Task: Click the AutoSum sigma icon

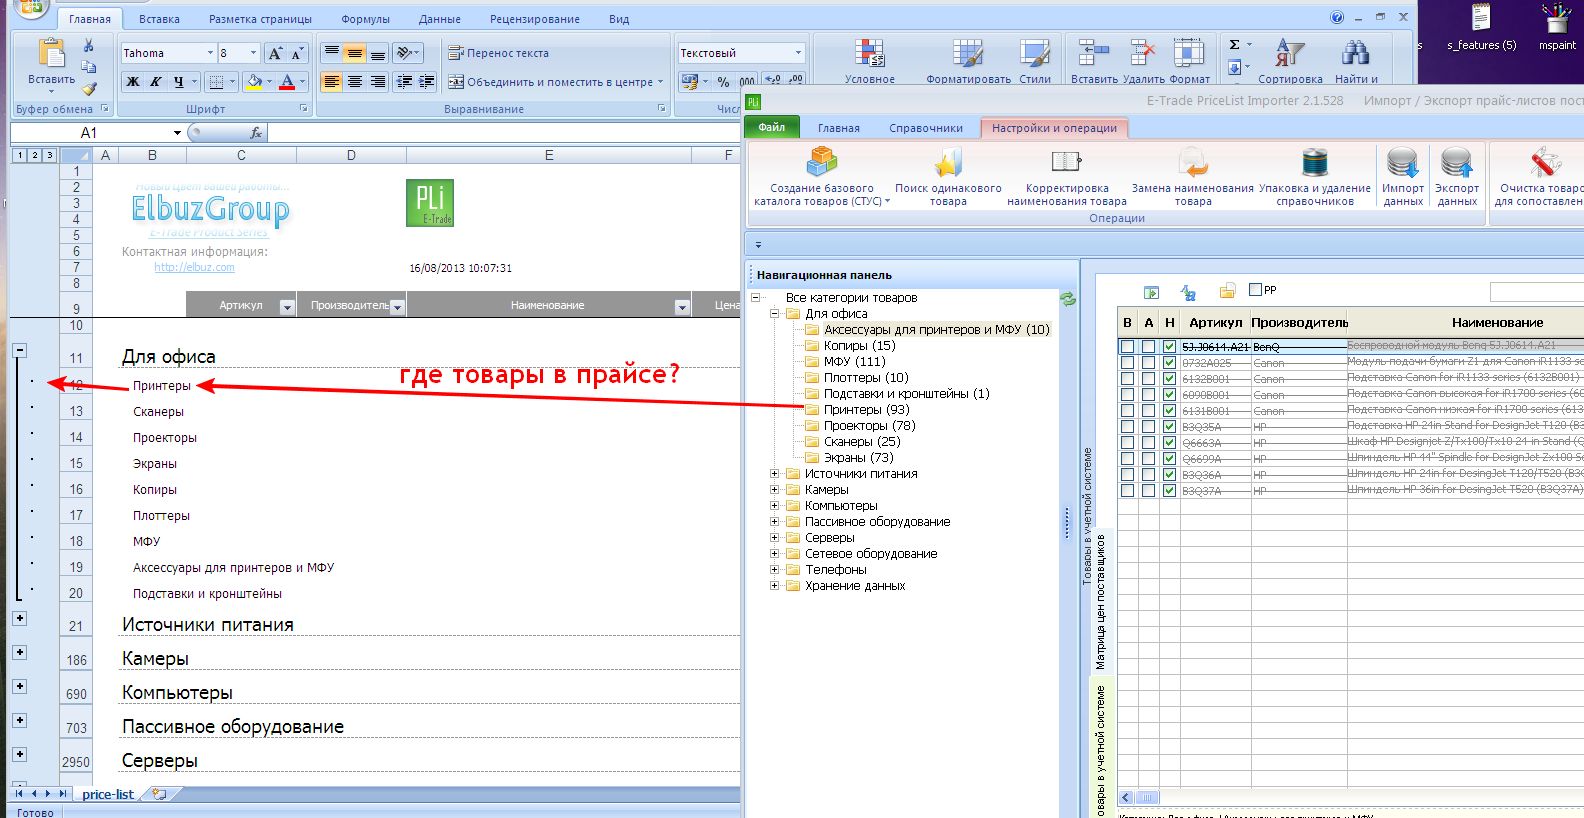Action: [x=1235, y=45]
